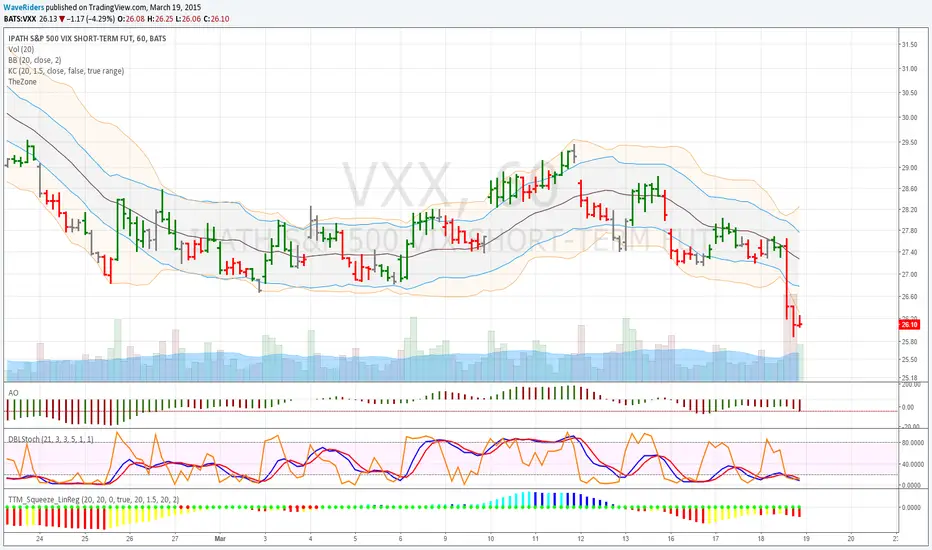Click the 16 date label on time axis
The height and width of the screenshot is (550, 932).
[670, 539]
